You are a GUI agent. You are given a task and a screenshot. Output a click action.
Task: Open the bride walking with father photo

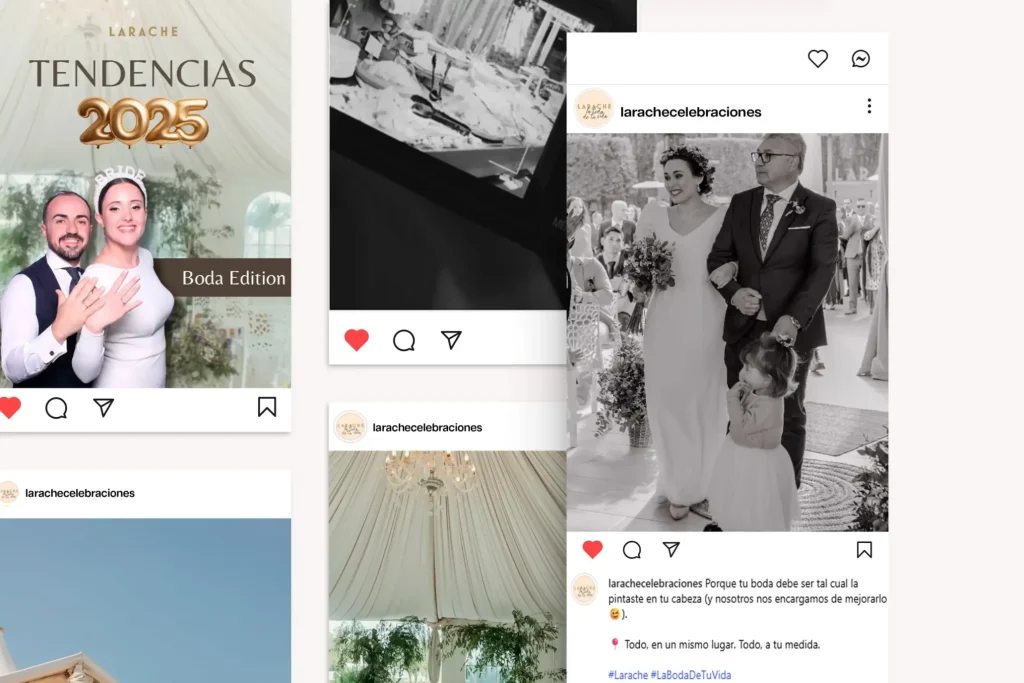click(x=728, y=332)
